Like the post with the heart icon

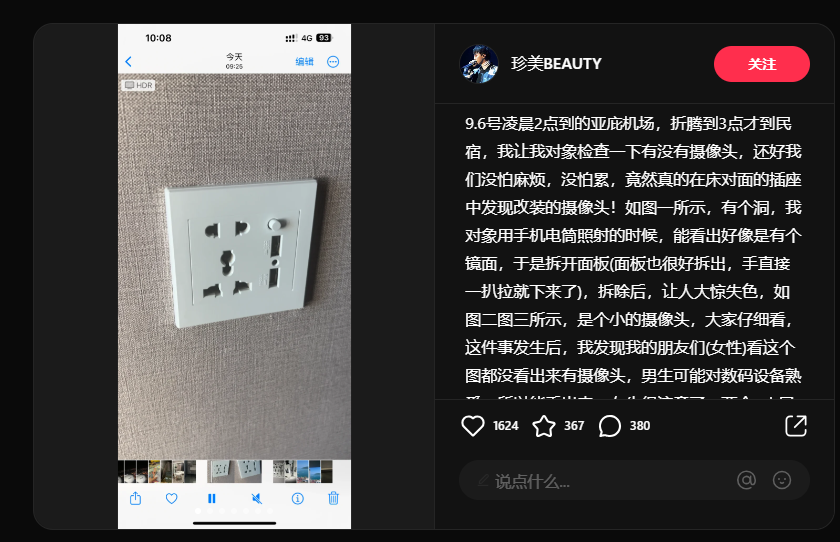472,426
